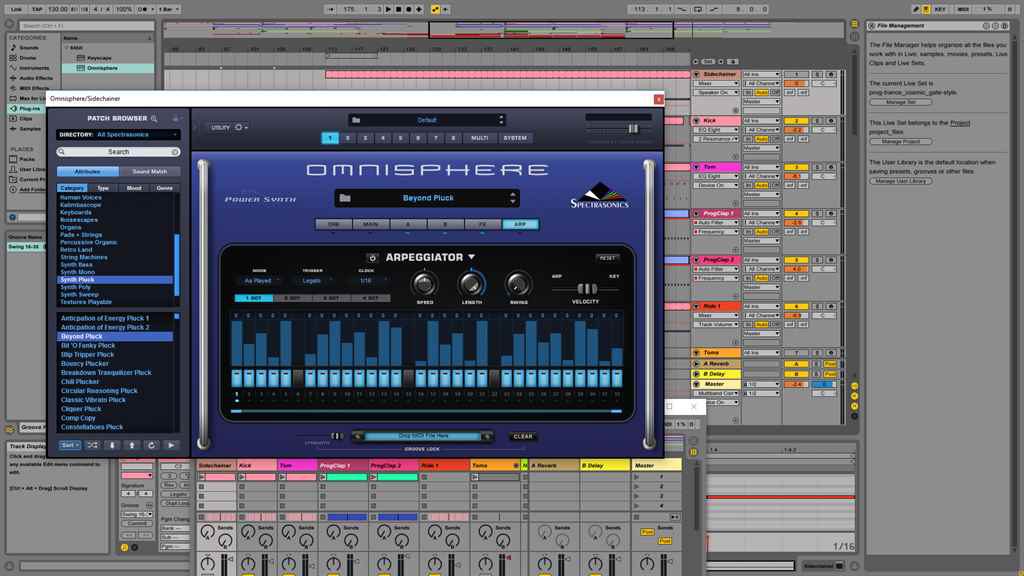Open patch browser search magnifier icon
The width and height of the screenshot is (1024, 576).
[x=154, y=118]
